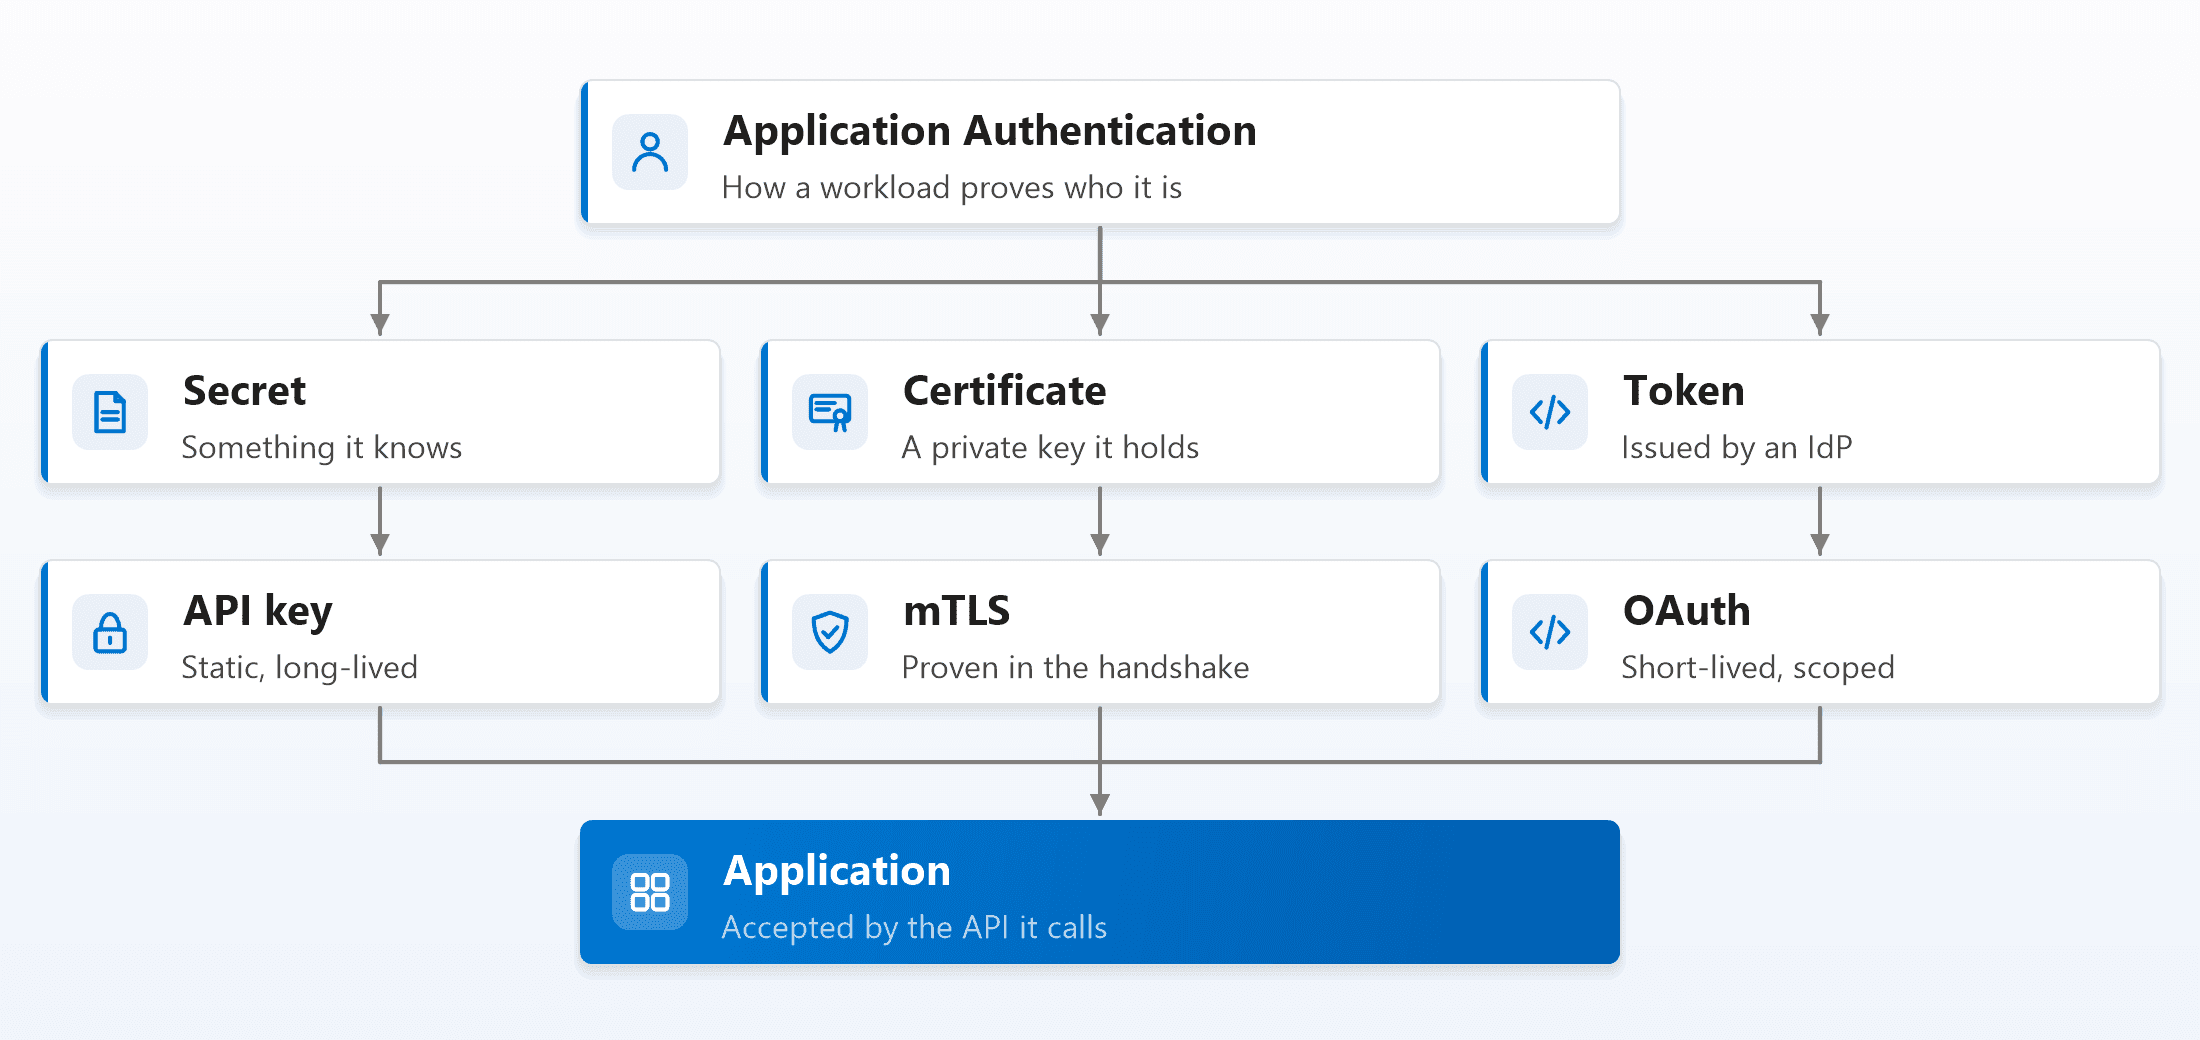Screen dimensions: 2200x1040
Task: Click 'How a workload proves who it is'
Action: pyautogui.click(x=952, y=187)
